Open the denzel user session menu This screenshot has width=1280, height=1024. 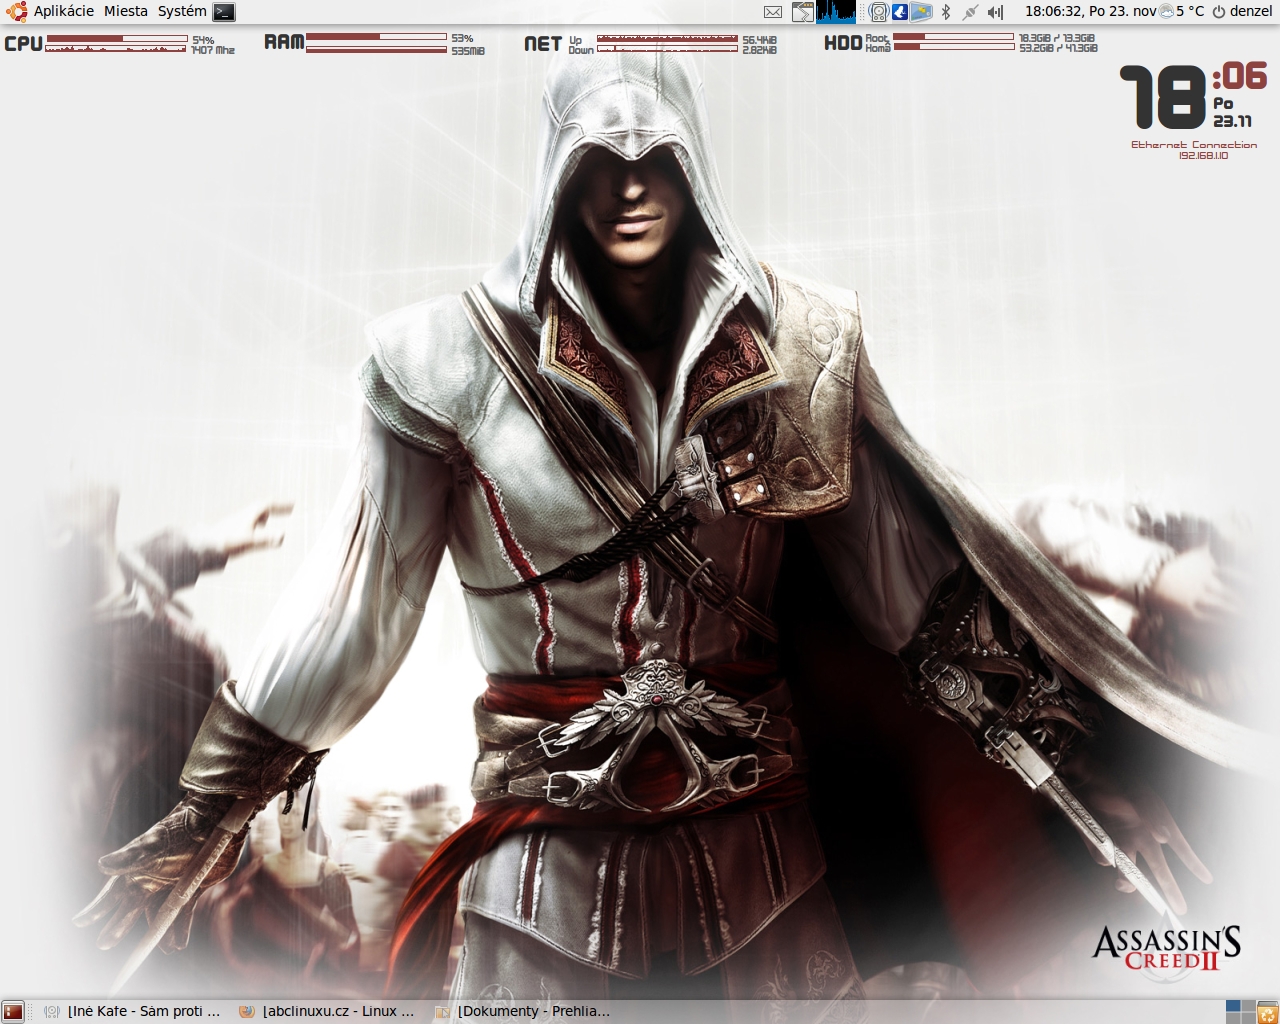pos(1242,11)
